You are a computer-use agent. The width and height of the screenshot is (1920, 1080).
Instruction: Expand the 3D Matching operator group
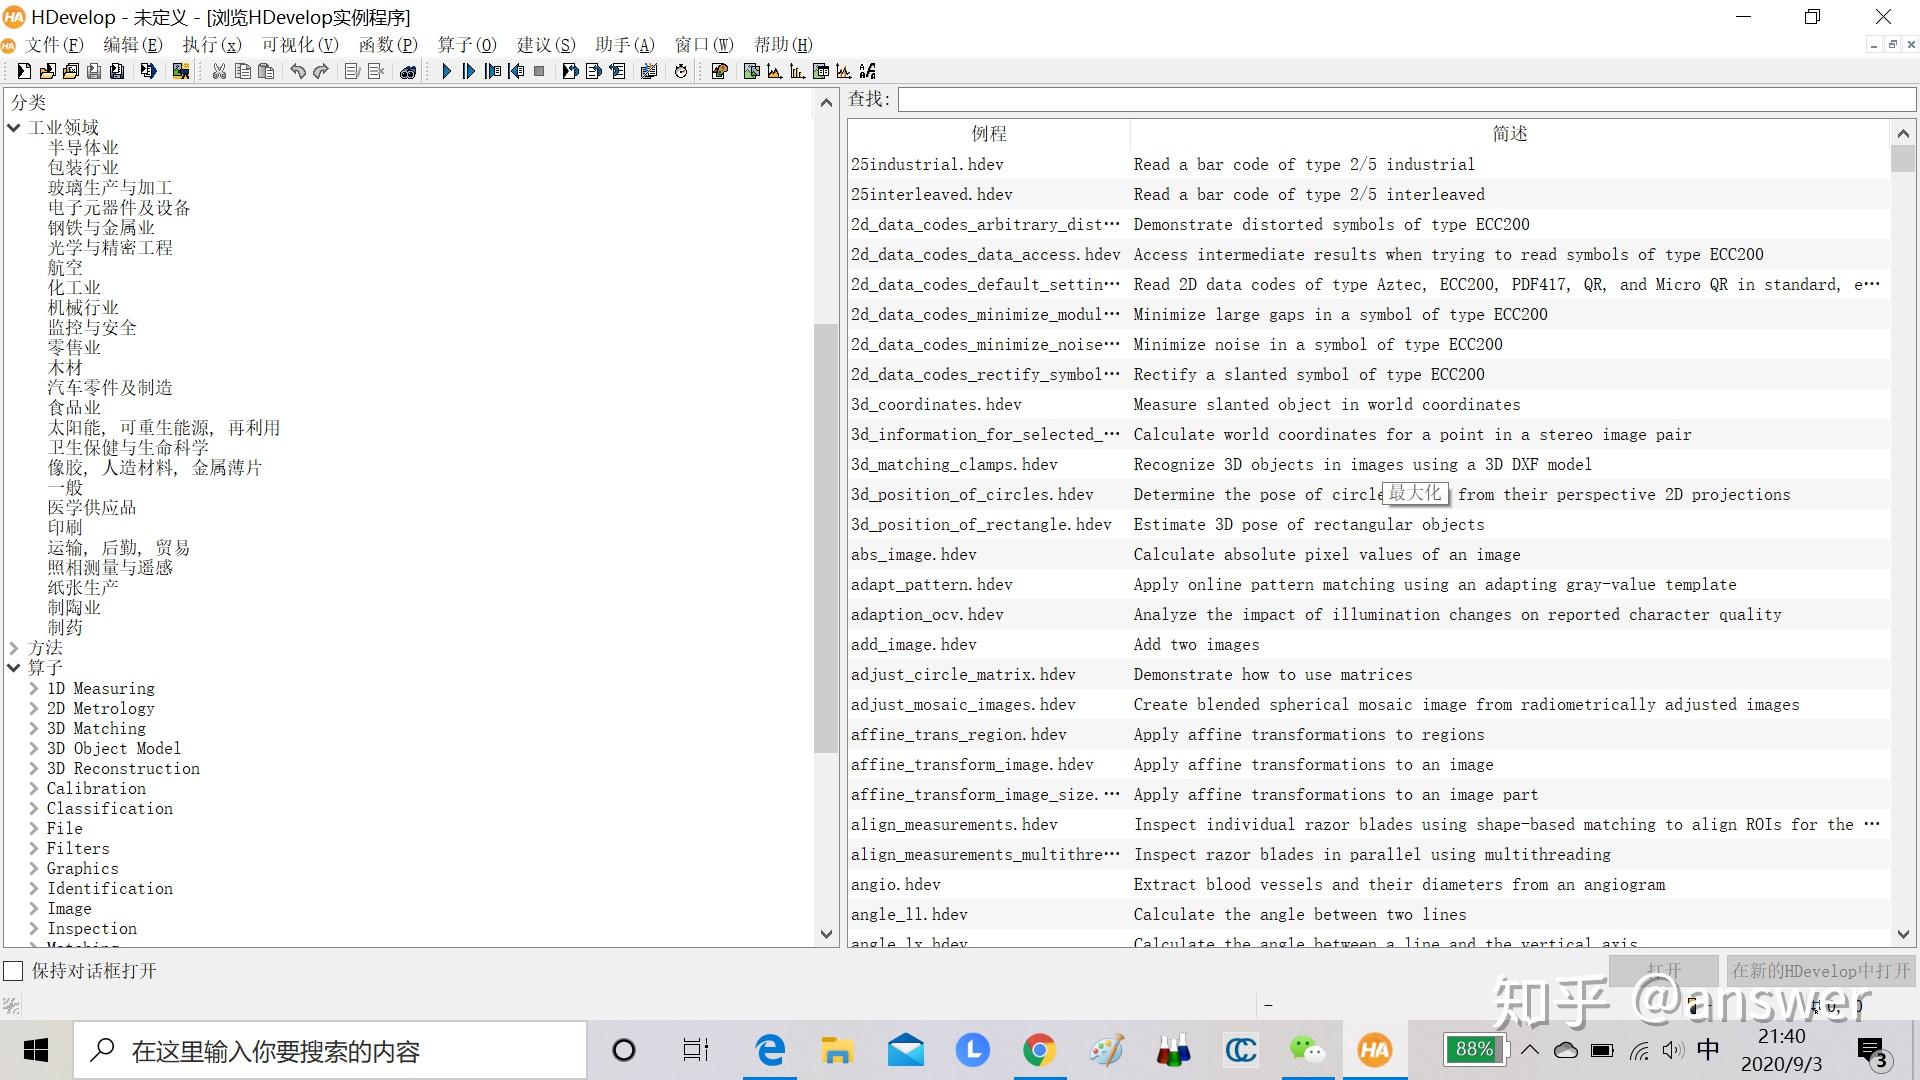point(34,729)
